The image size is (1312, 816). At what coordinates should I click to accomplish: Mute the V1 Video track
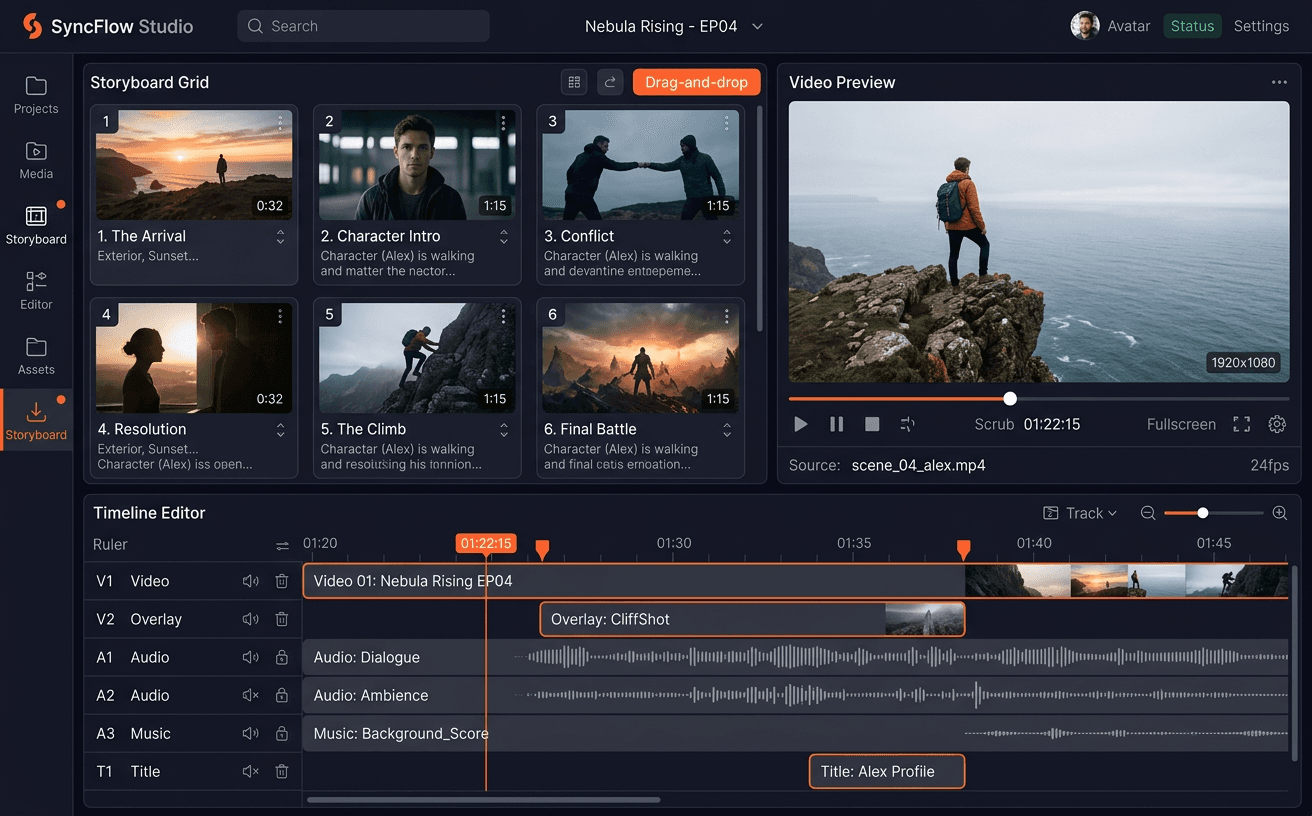[x=251, y=581]
